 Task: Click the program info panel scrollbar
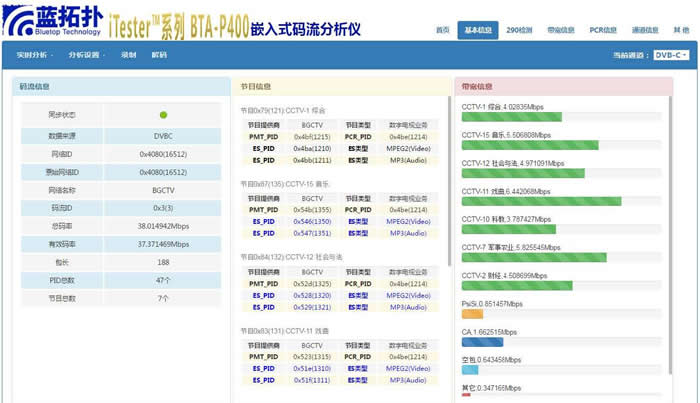(x=449, y=181)
